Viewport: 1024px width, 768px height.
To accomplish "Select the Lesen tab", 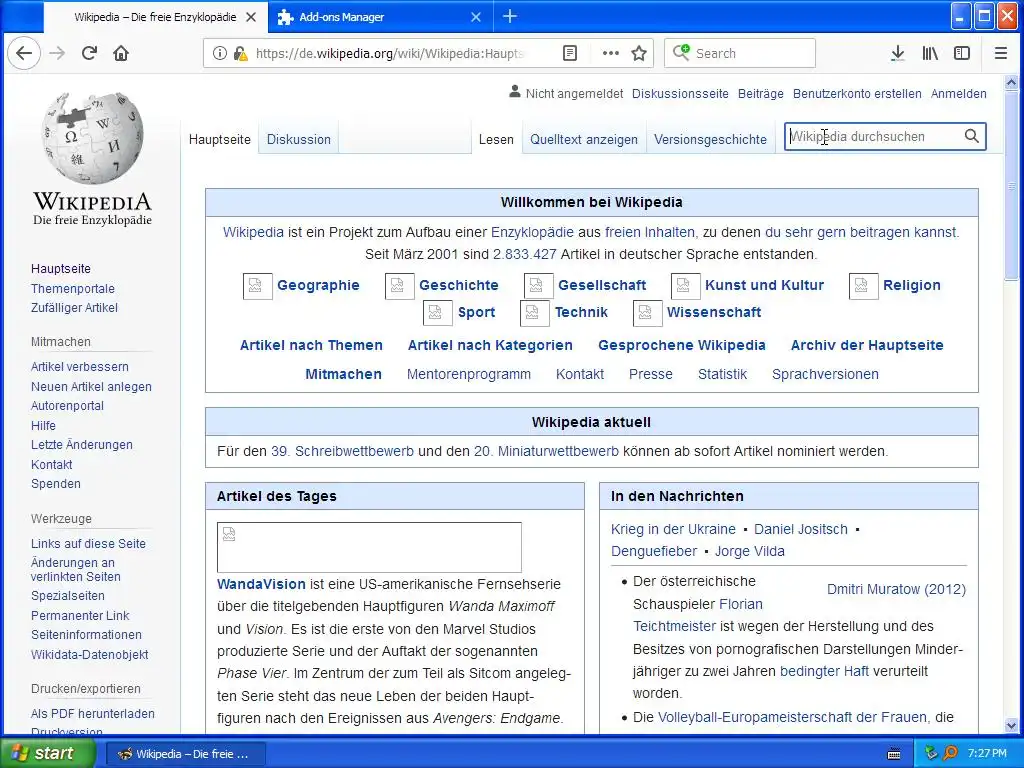I will coord(496,139).
